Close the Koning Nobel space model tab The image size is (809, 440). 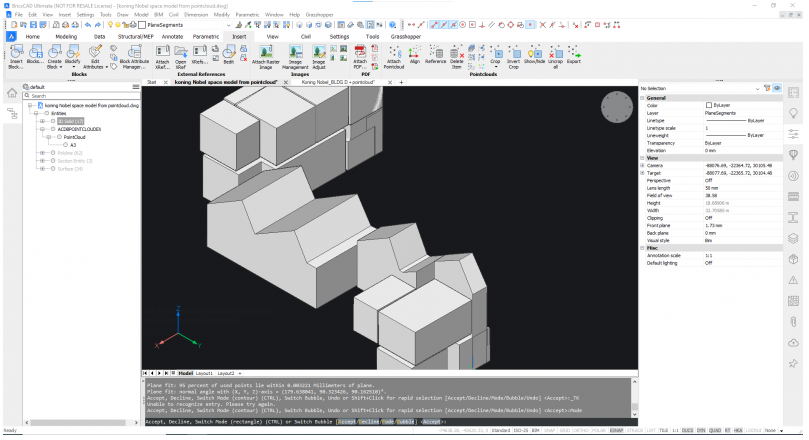pos(285,83)
